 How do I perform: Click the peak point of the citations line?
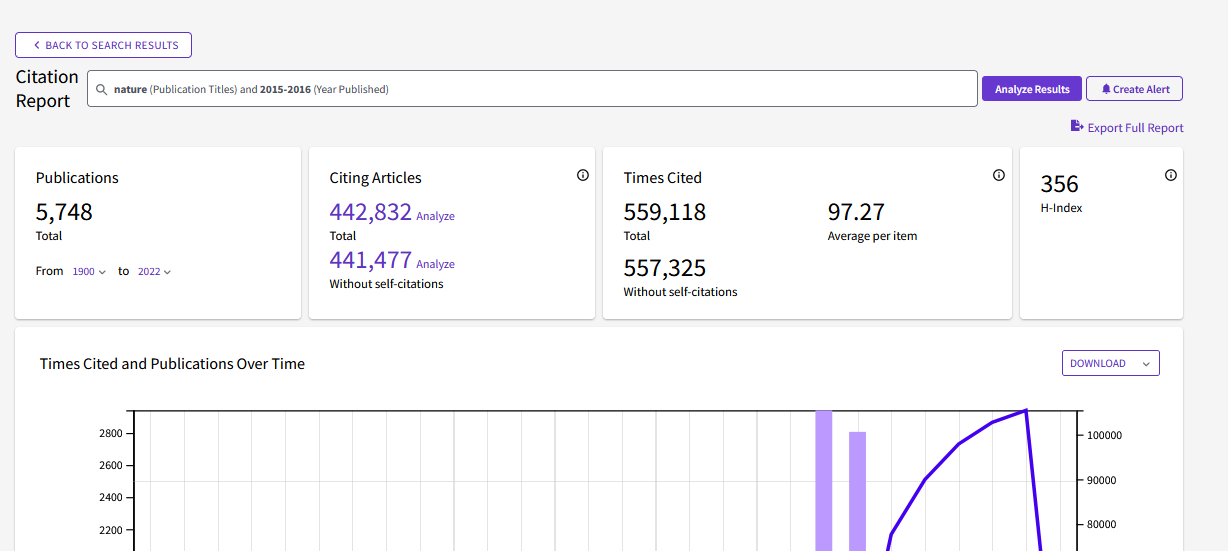pos(1026,410)
